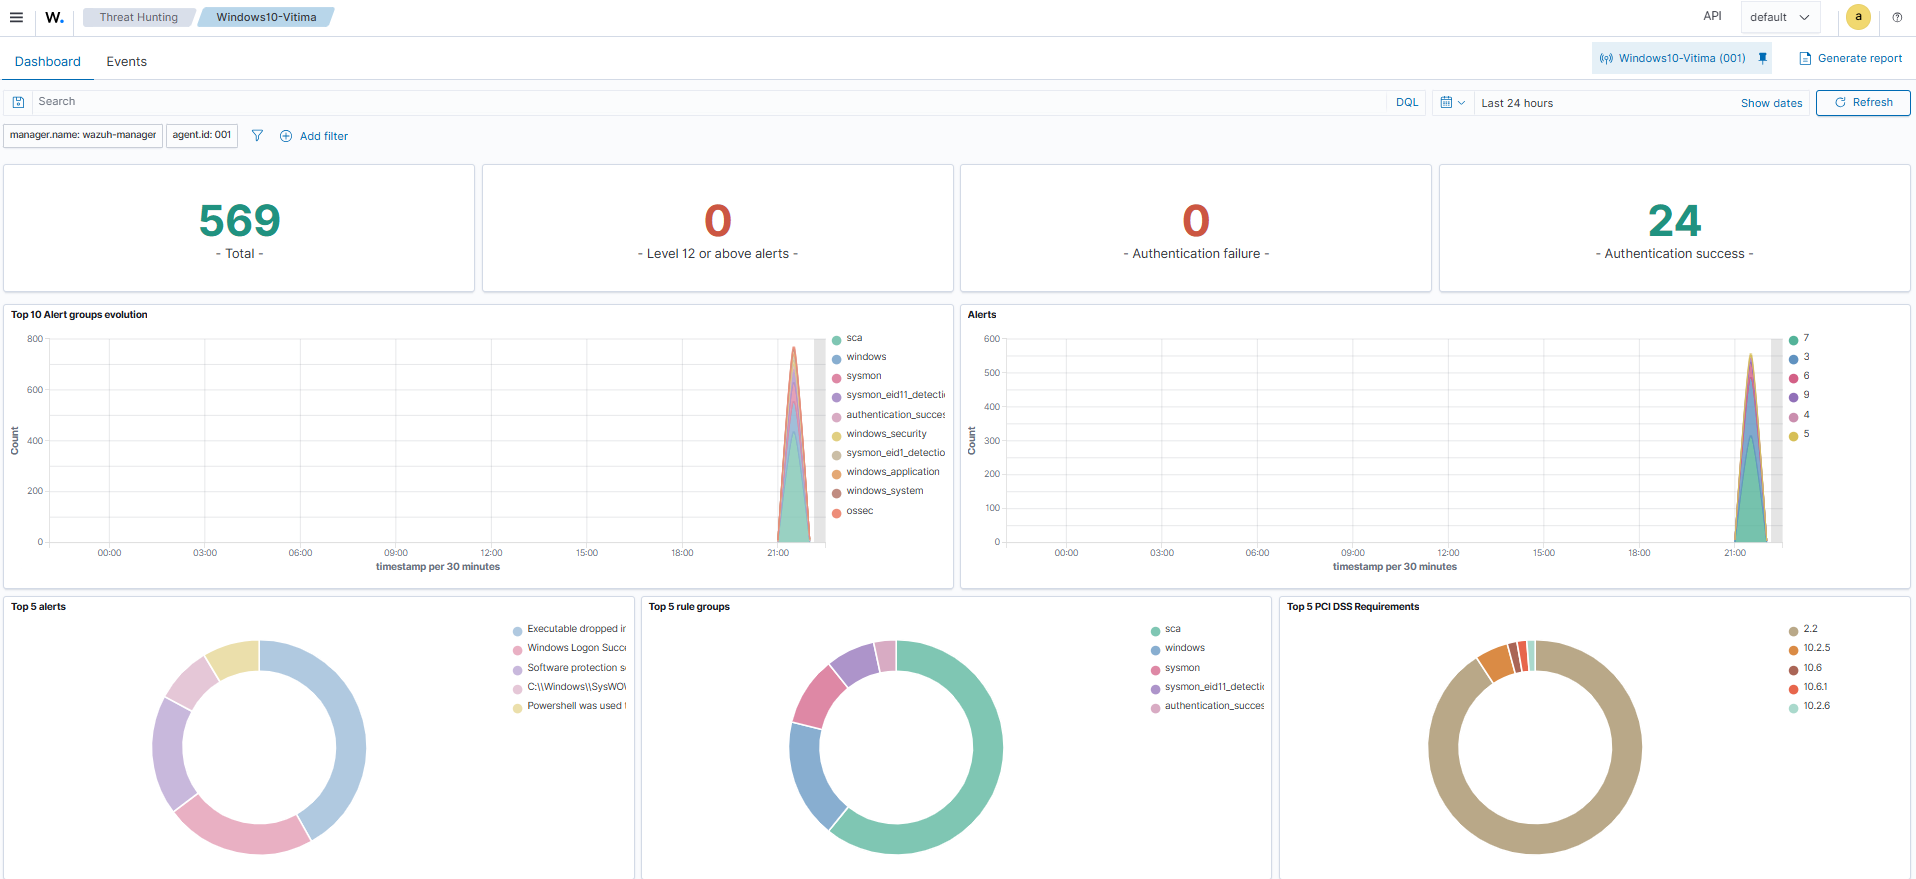
Task: Toggle level 3 in Alerts legend
Action: pos(1799,357)
